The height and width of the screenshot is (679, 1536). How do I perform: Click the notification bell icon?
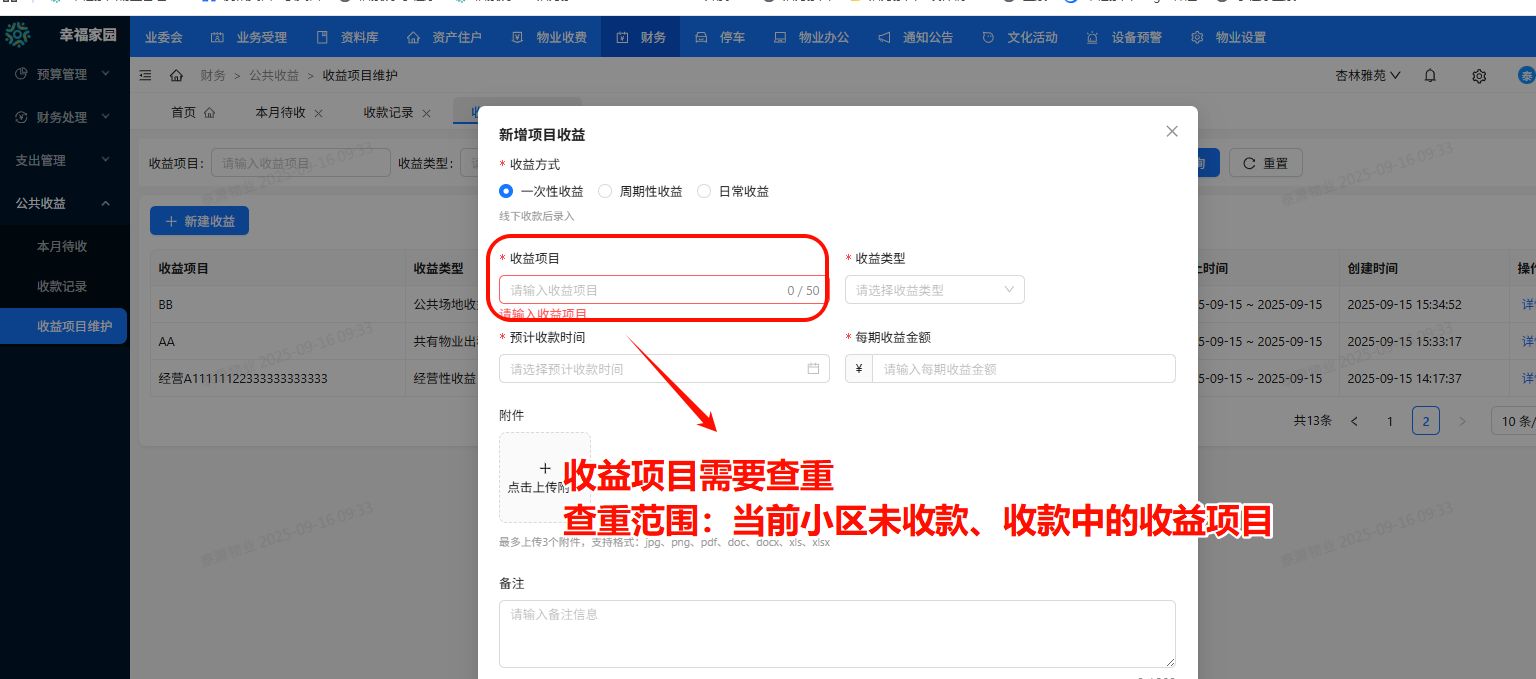click(x=1430, y=75)
